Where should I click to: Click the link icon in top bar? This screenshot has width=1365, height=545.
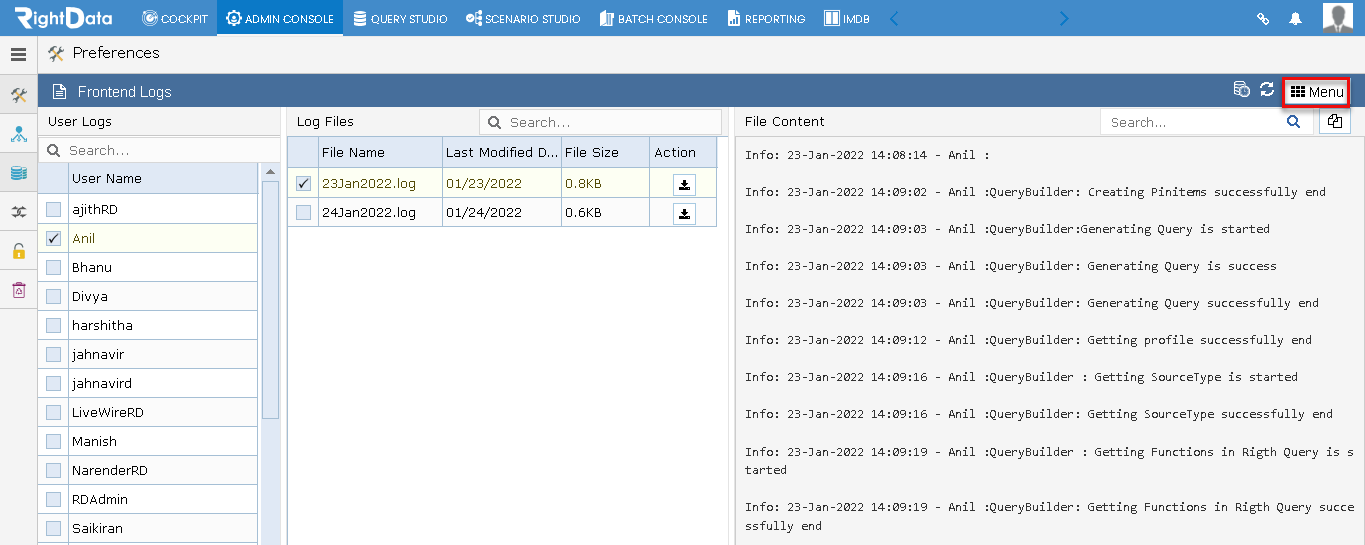pos(1264,18)
